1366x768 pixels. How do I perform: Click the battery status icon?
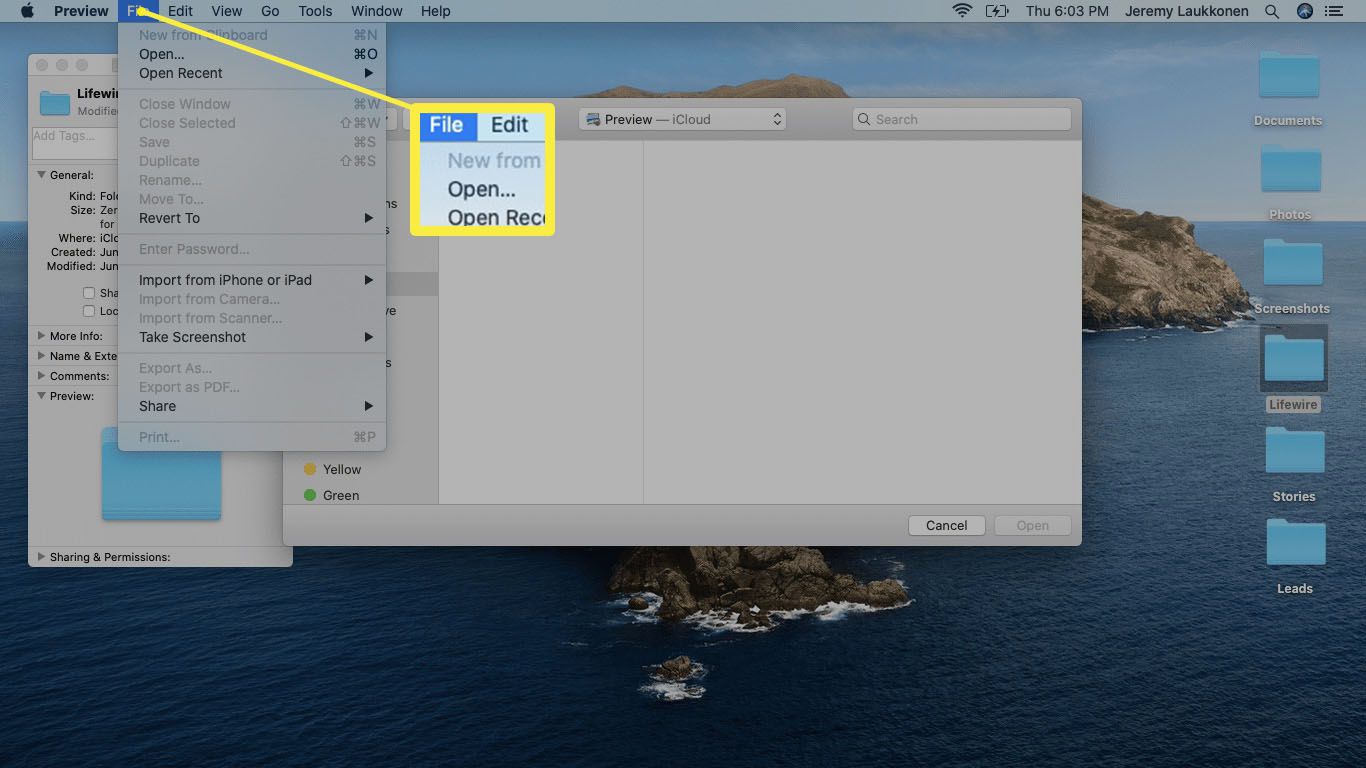pyautogui.click(x=997, y=11)
